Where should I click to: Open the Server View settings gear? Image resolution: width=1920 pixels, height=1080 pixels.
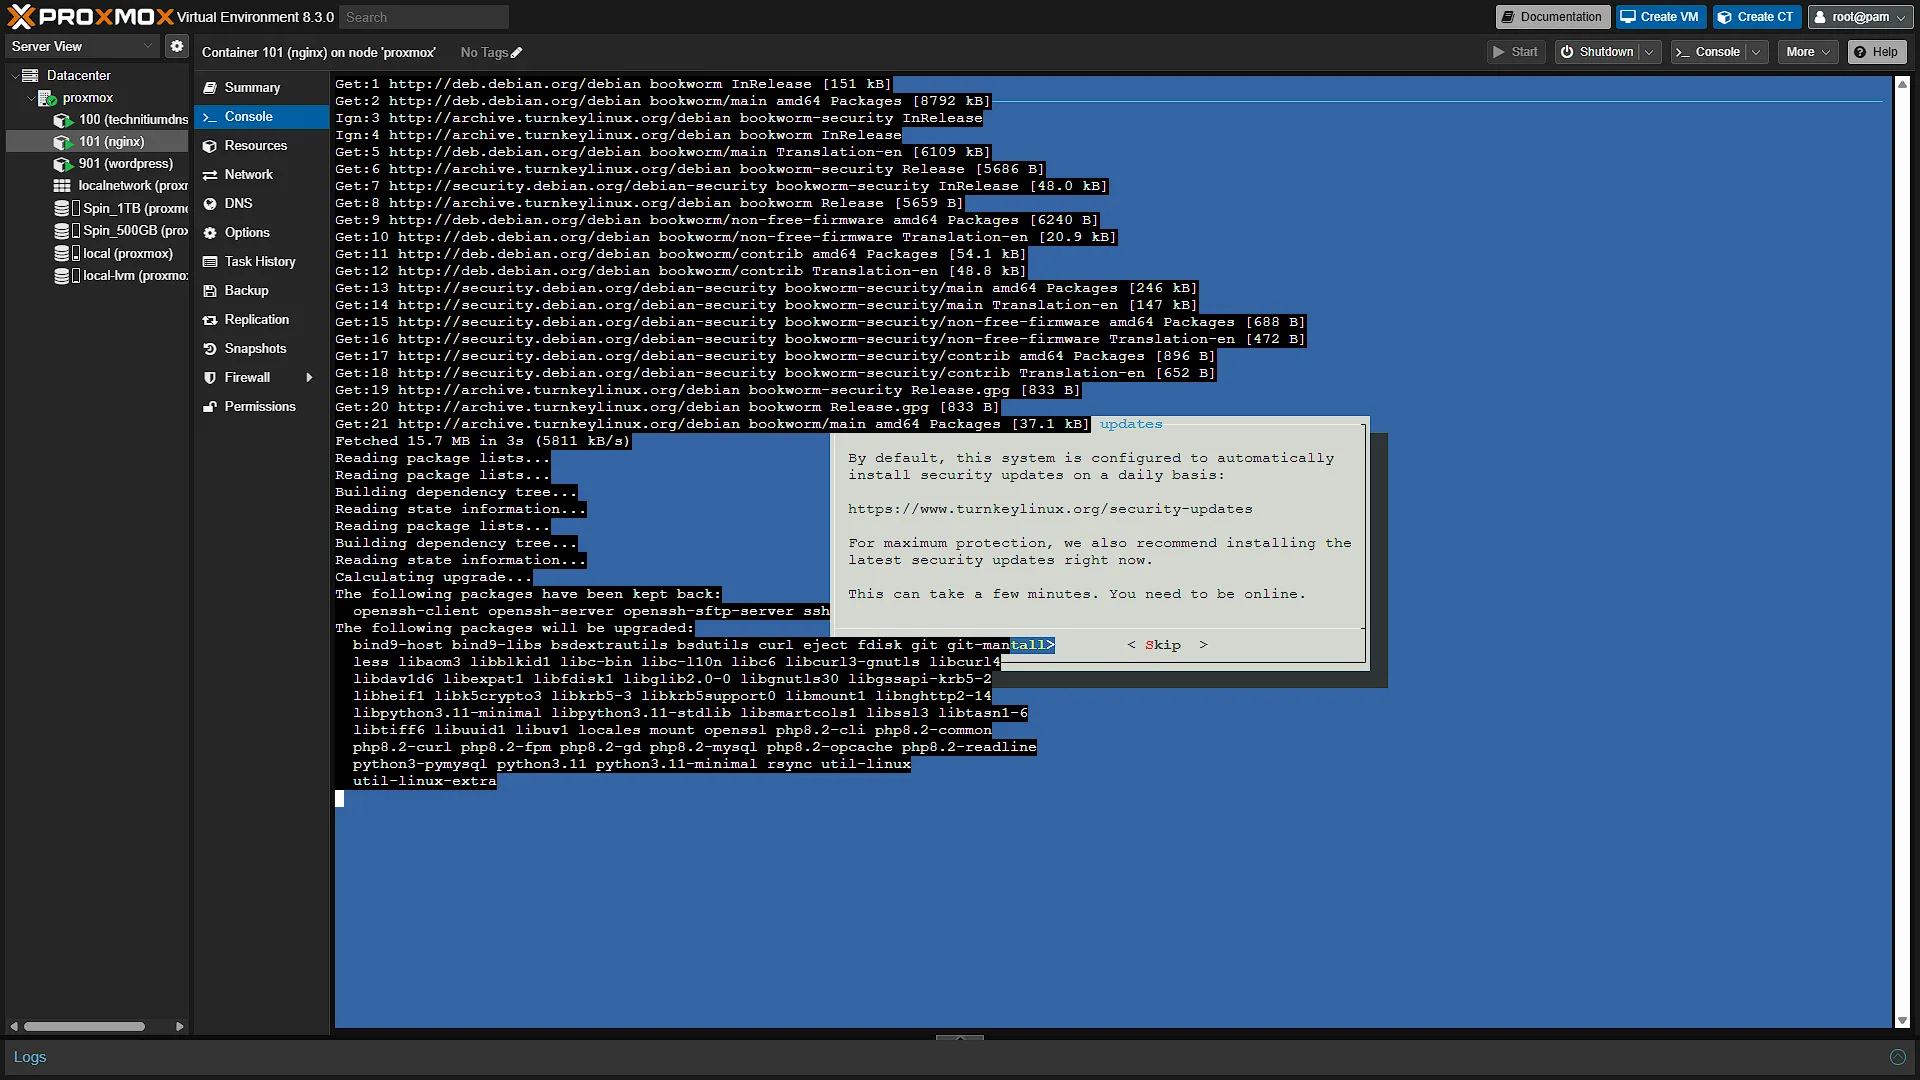tap(177, 46)
